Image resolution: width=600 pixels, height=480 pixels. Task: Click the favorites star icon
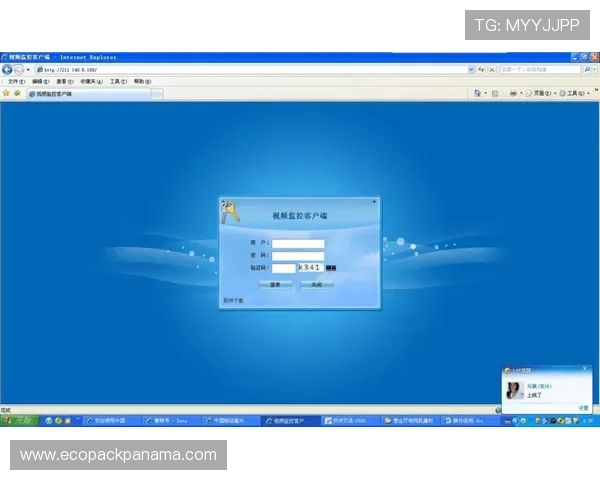(x=6, y=93)
